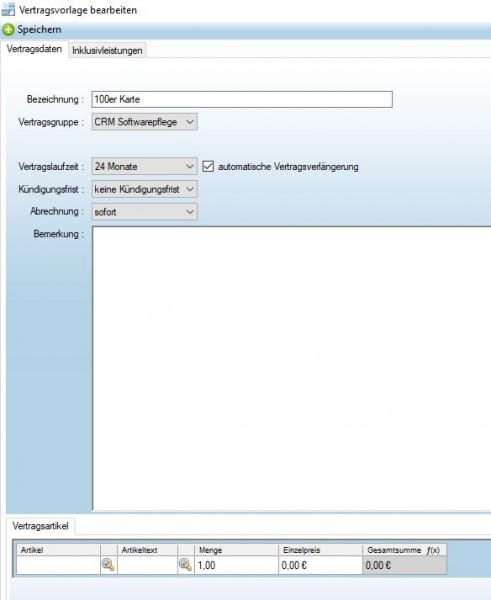Select the Vertragsartikel tab

click(41, 526)
